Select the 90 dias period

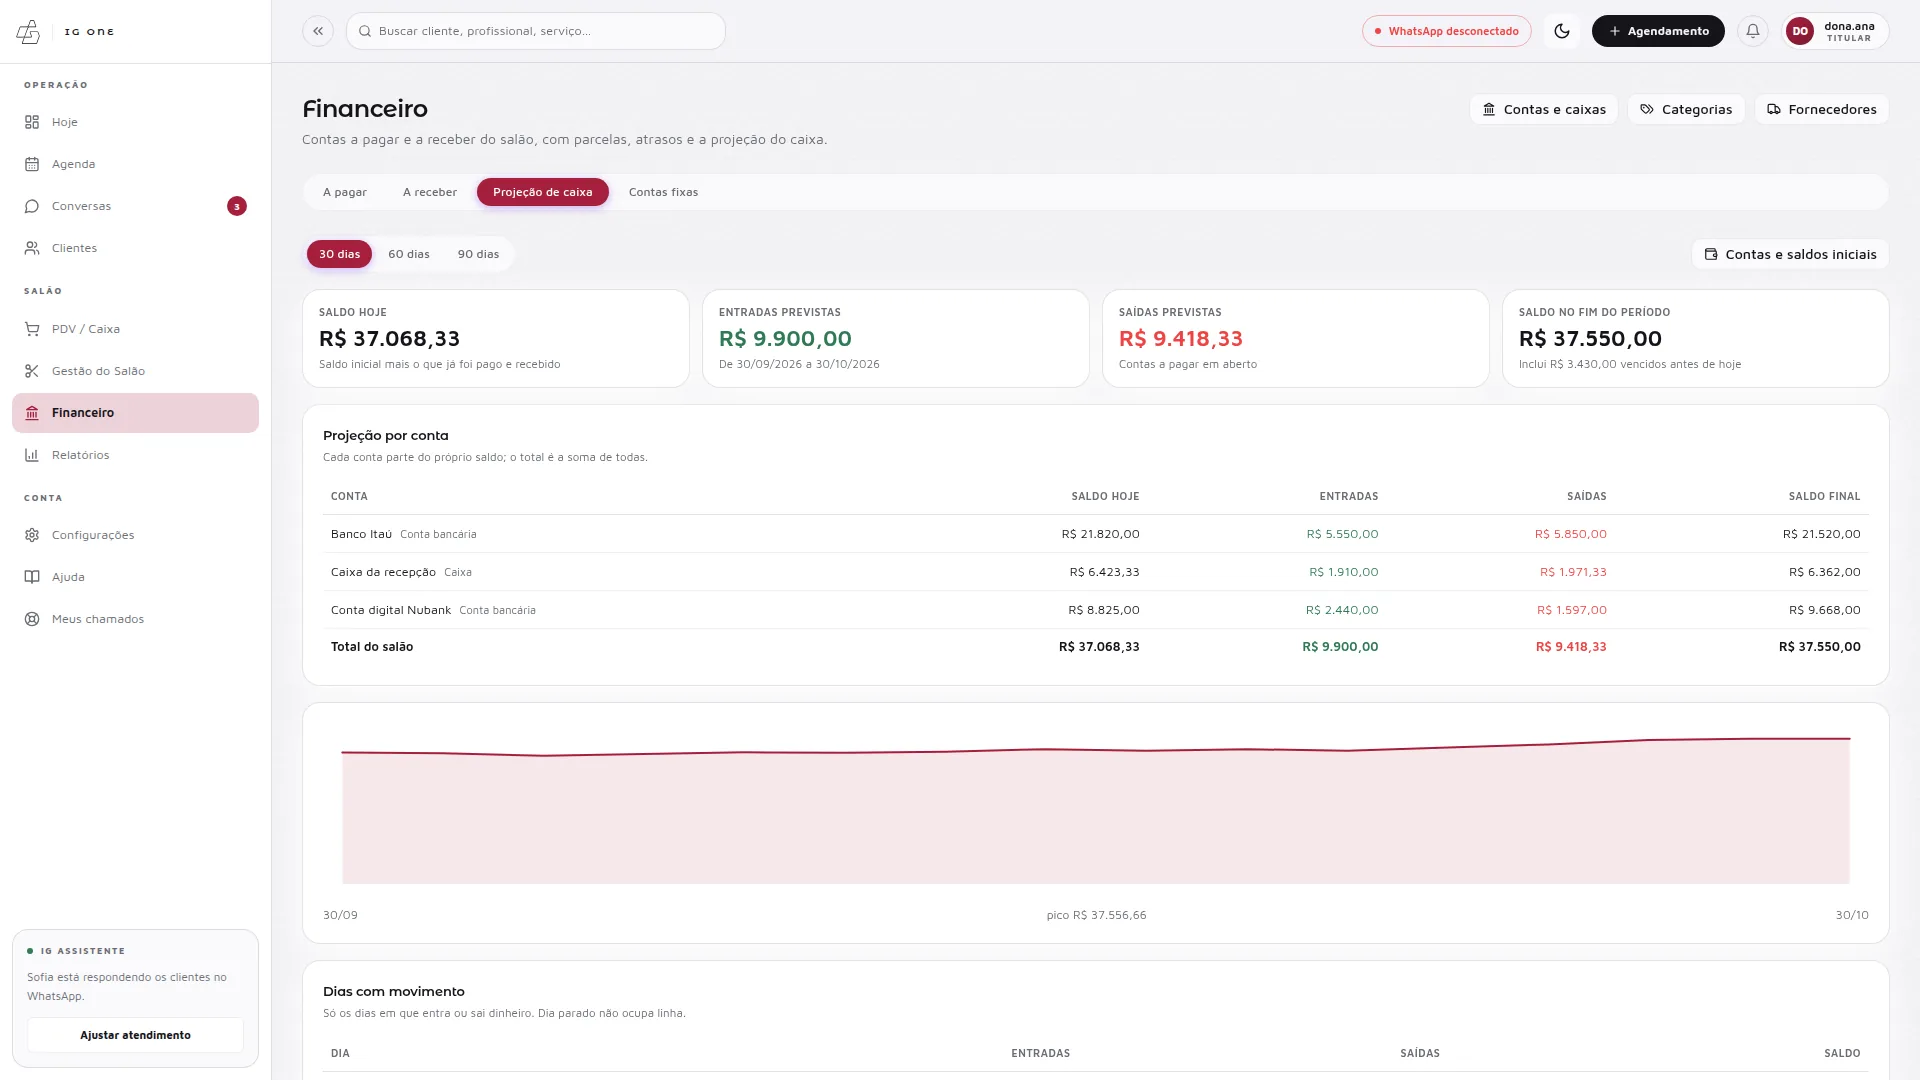pos(479,254)
